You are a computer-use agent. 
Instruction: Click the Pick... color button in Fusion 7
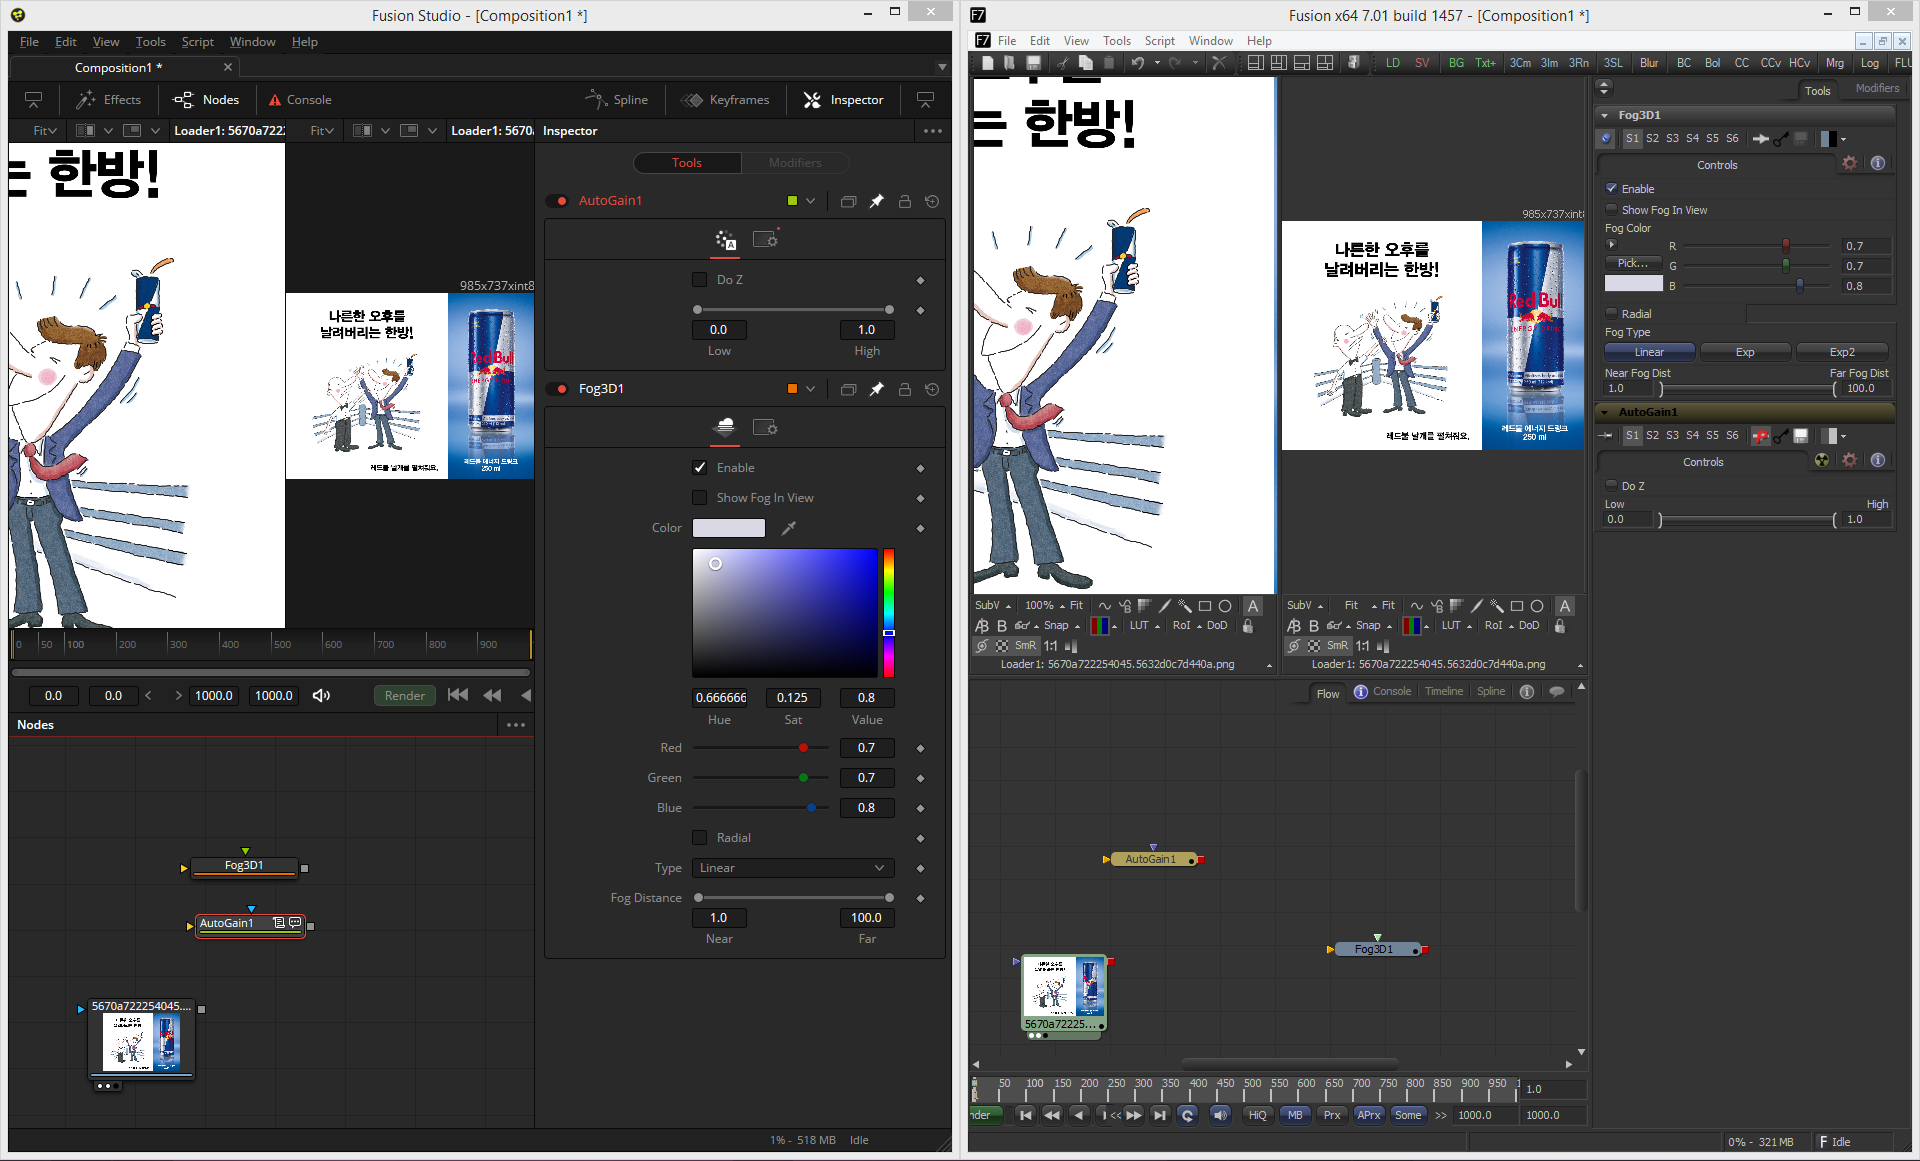pos(1633,263)
